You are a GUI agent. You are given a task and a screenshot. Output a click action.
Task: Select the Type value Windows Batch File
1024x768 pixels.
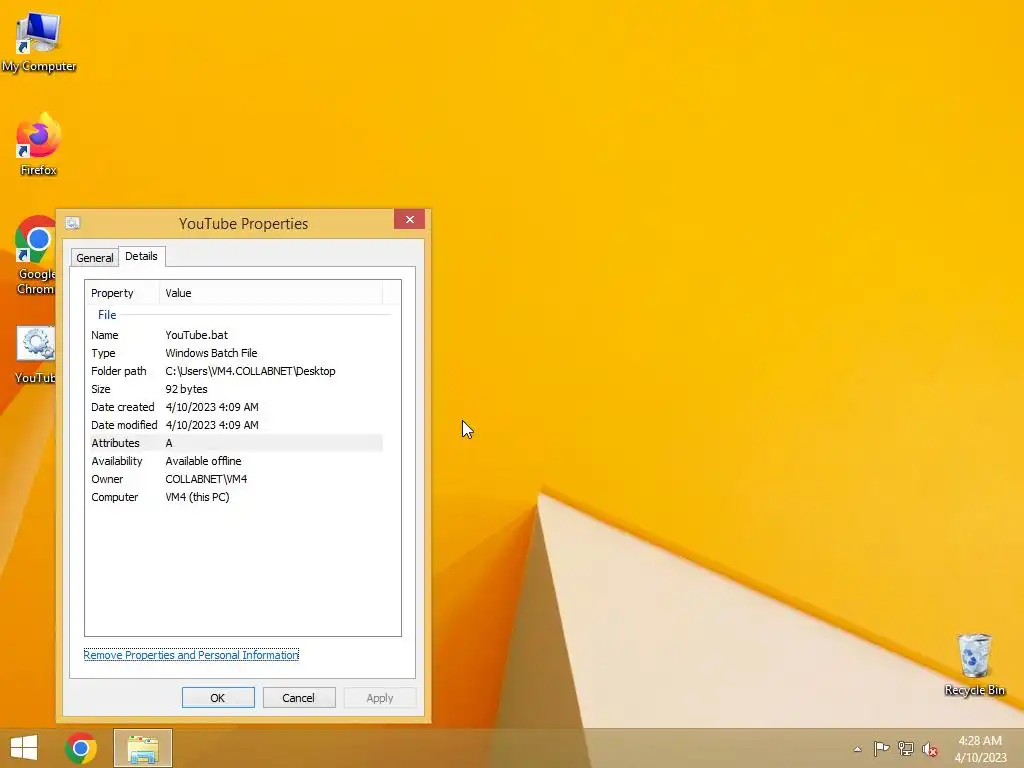tap(211, 353)
